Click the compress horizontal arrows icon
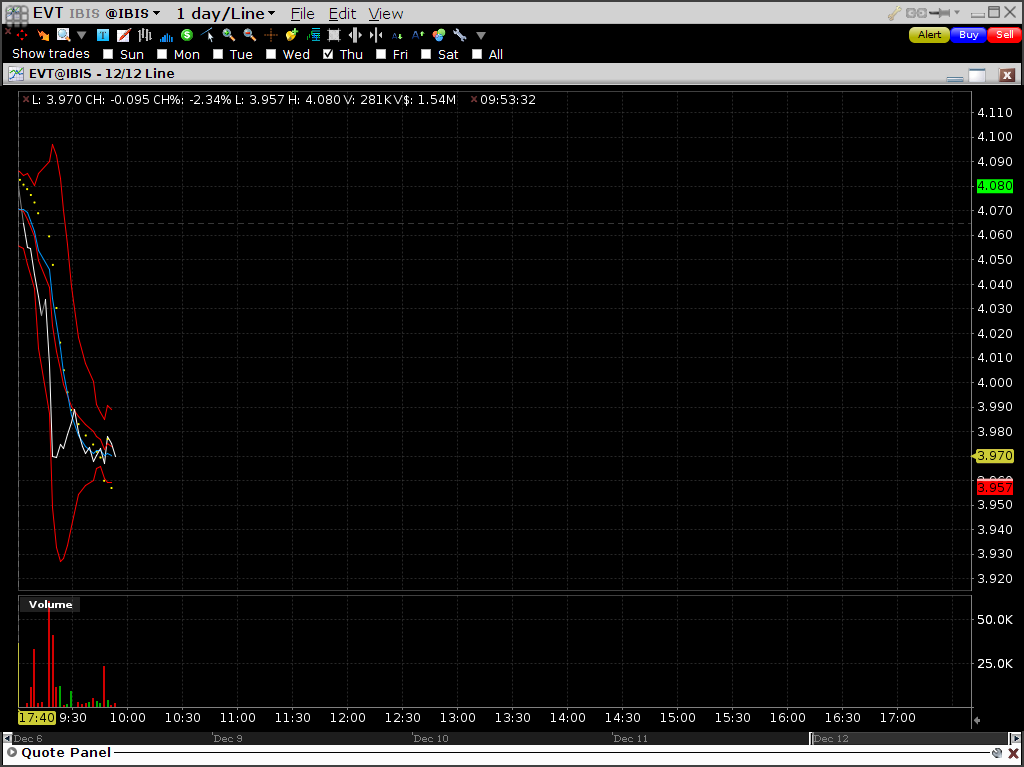The width and height of the screenshot is (1024, 767). [376, 35]
